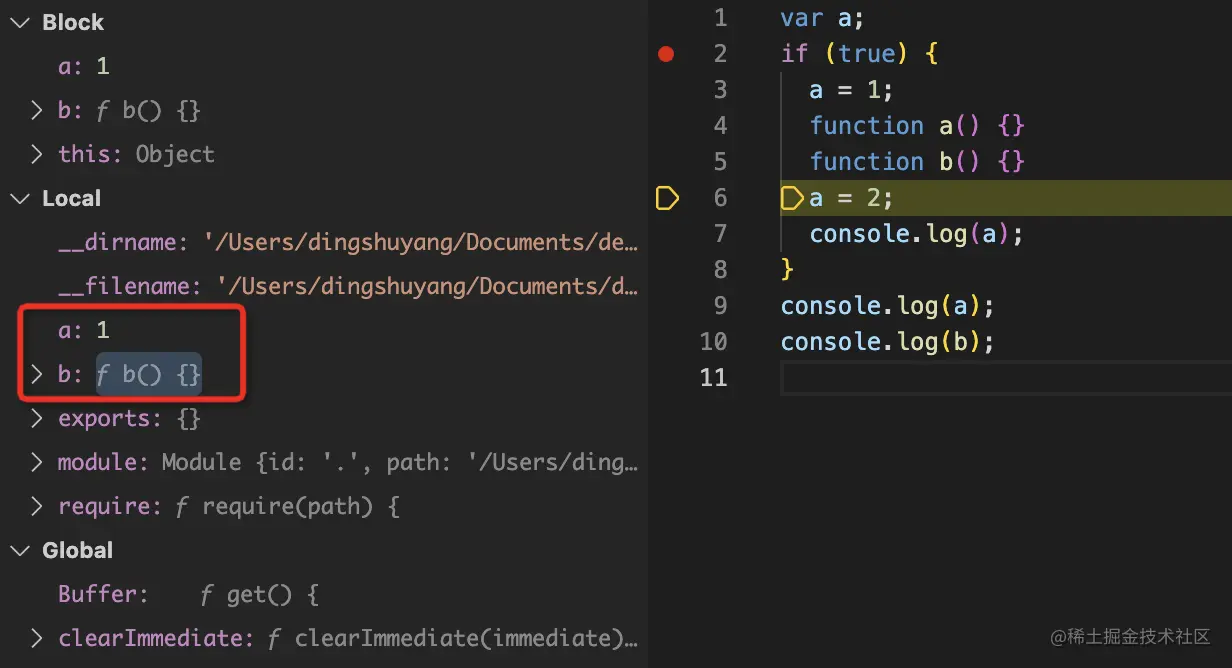This screenshot has height=668, width=1232.
Task: Click line number 11 in gutter
Action: pyautogui.click(x=713, y=378)
